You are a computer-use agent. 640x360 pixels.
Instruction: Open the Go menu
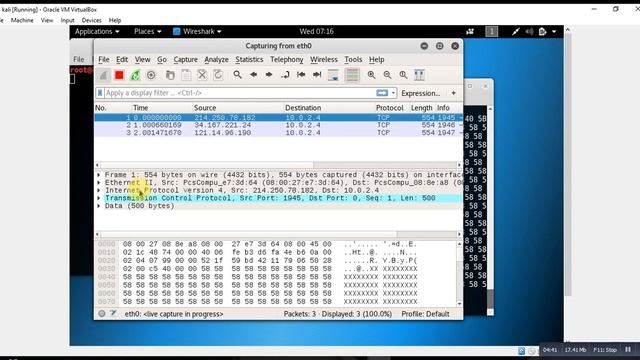point(162,60)
